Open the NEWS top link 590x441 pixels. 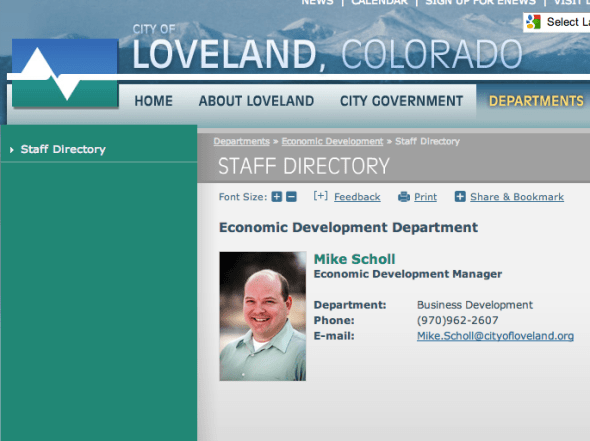pyautogui.click(x=317, y=2)
